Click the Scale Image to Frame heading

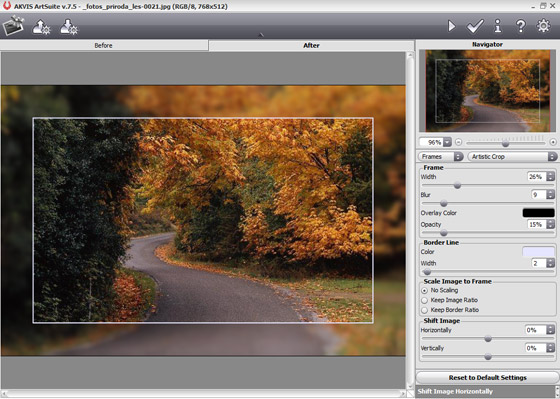coord(458,281)
